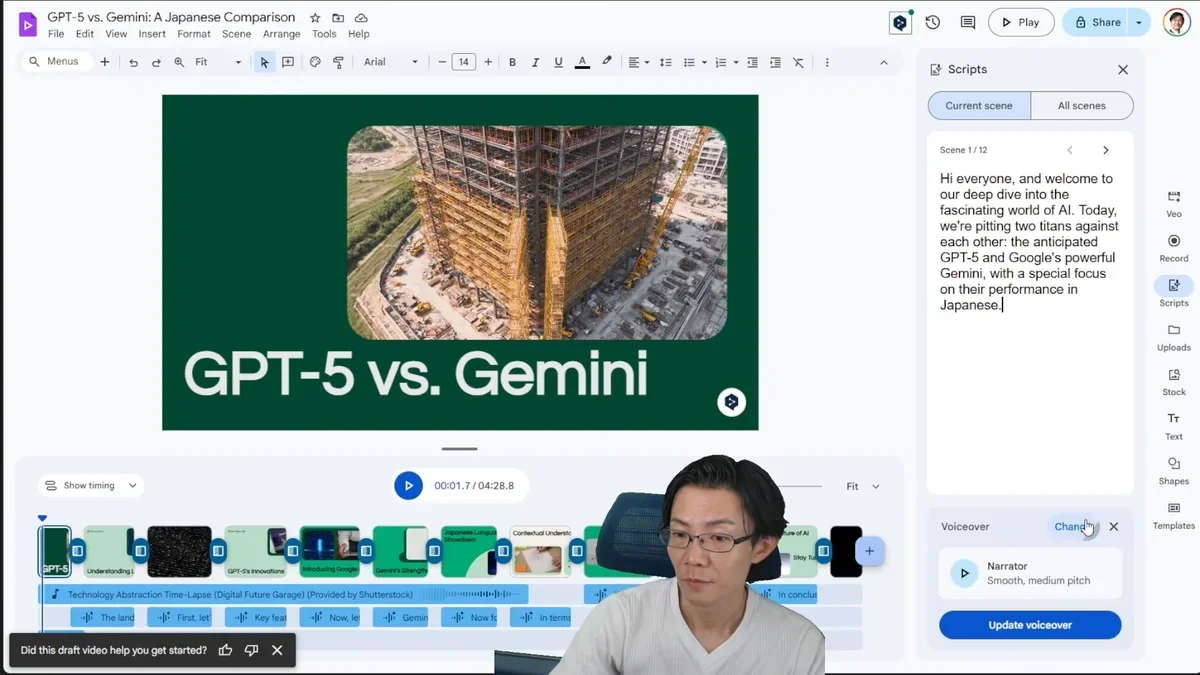Viewport: 1200px width, 675px height.
Task: Select the Introducing Google scene thumbnail
Action: (x=330, y=551)
